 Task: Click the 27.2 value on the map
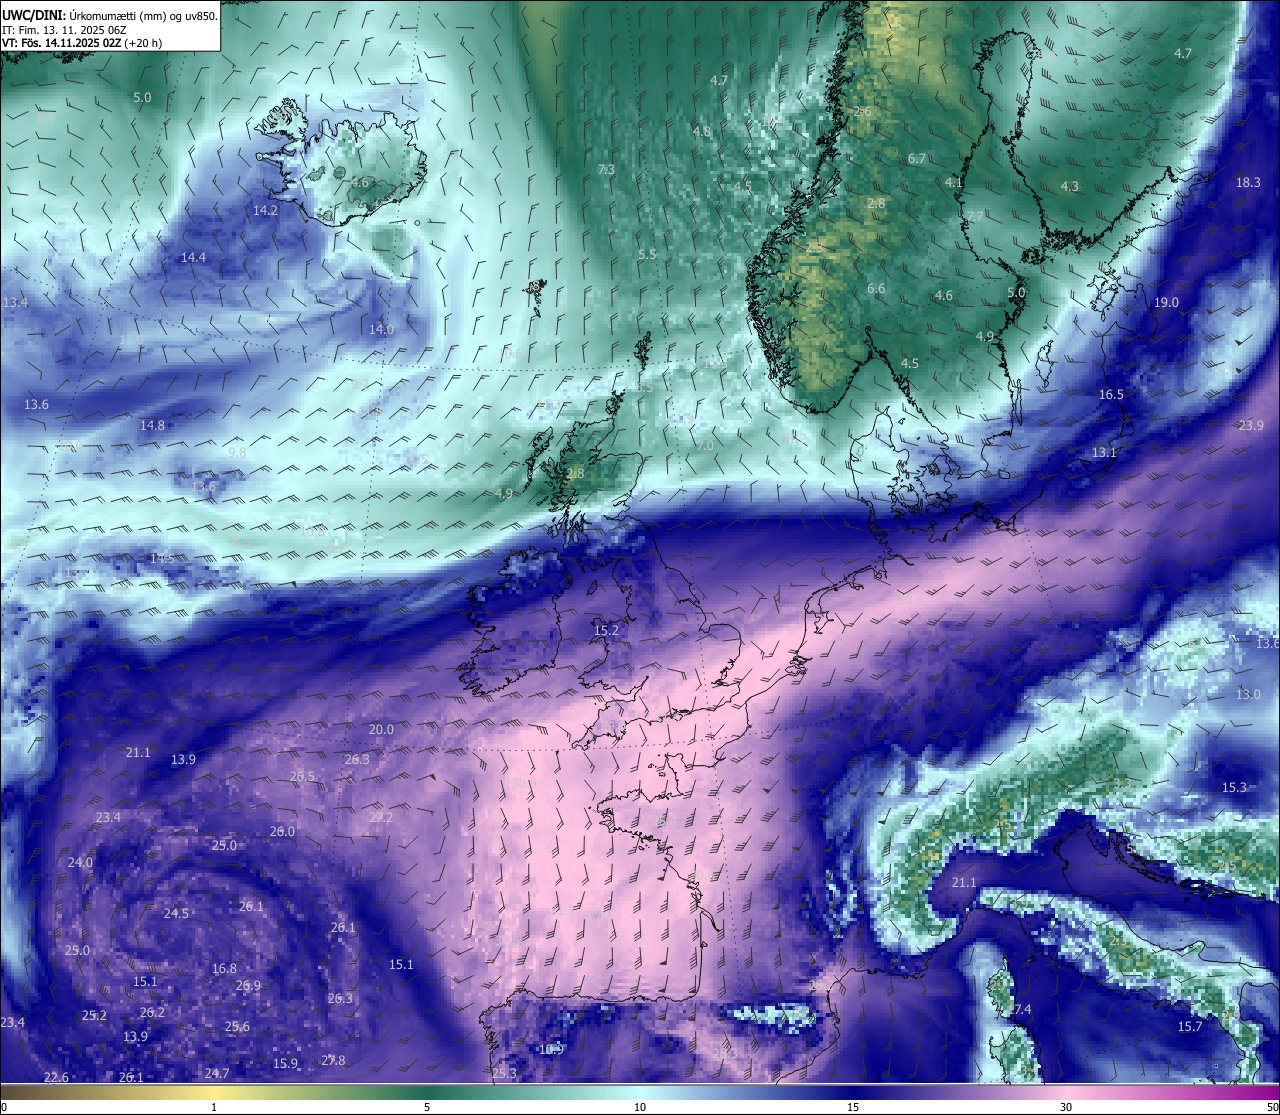[x=381, y=818]
